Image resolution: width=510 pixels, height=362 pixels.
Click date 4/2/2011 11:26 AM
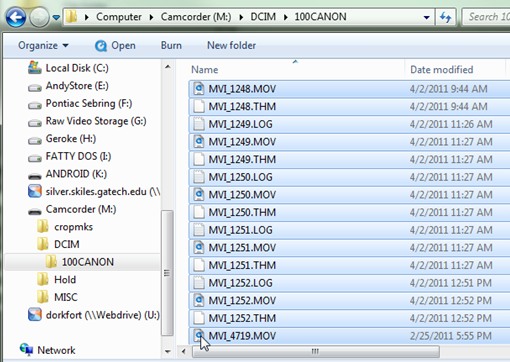(x=451, y=124)
